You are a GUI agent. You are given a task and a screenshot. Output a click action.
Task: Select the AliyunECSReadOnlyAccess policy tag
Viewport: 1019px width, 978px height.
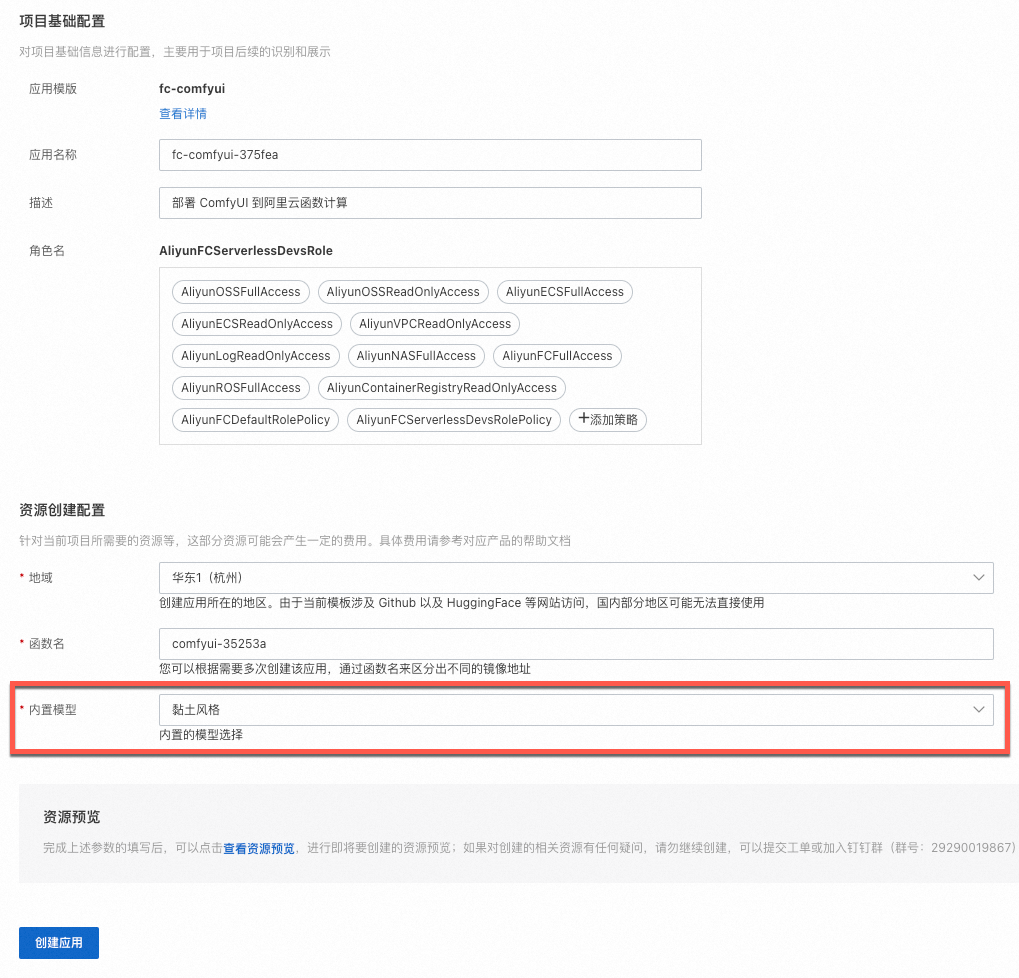[257, 324]
